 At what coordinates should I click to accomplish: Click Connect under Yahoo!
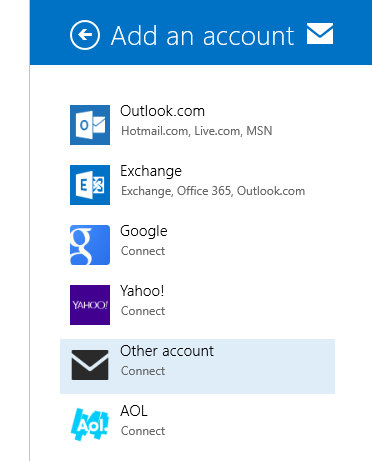(143, 311)
